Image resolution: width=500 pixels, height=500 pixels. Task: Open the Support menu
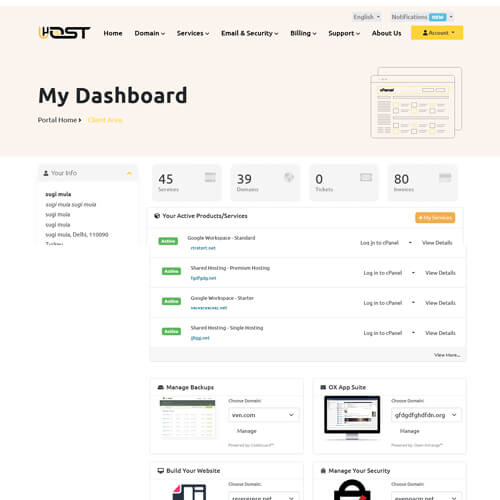344,33
